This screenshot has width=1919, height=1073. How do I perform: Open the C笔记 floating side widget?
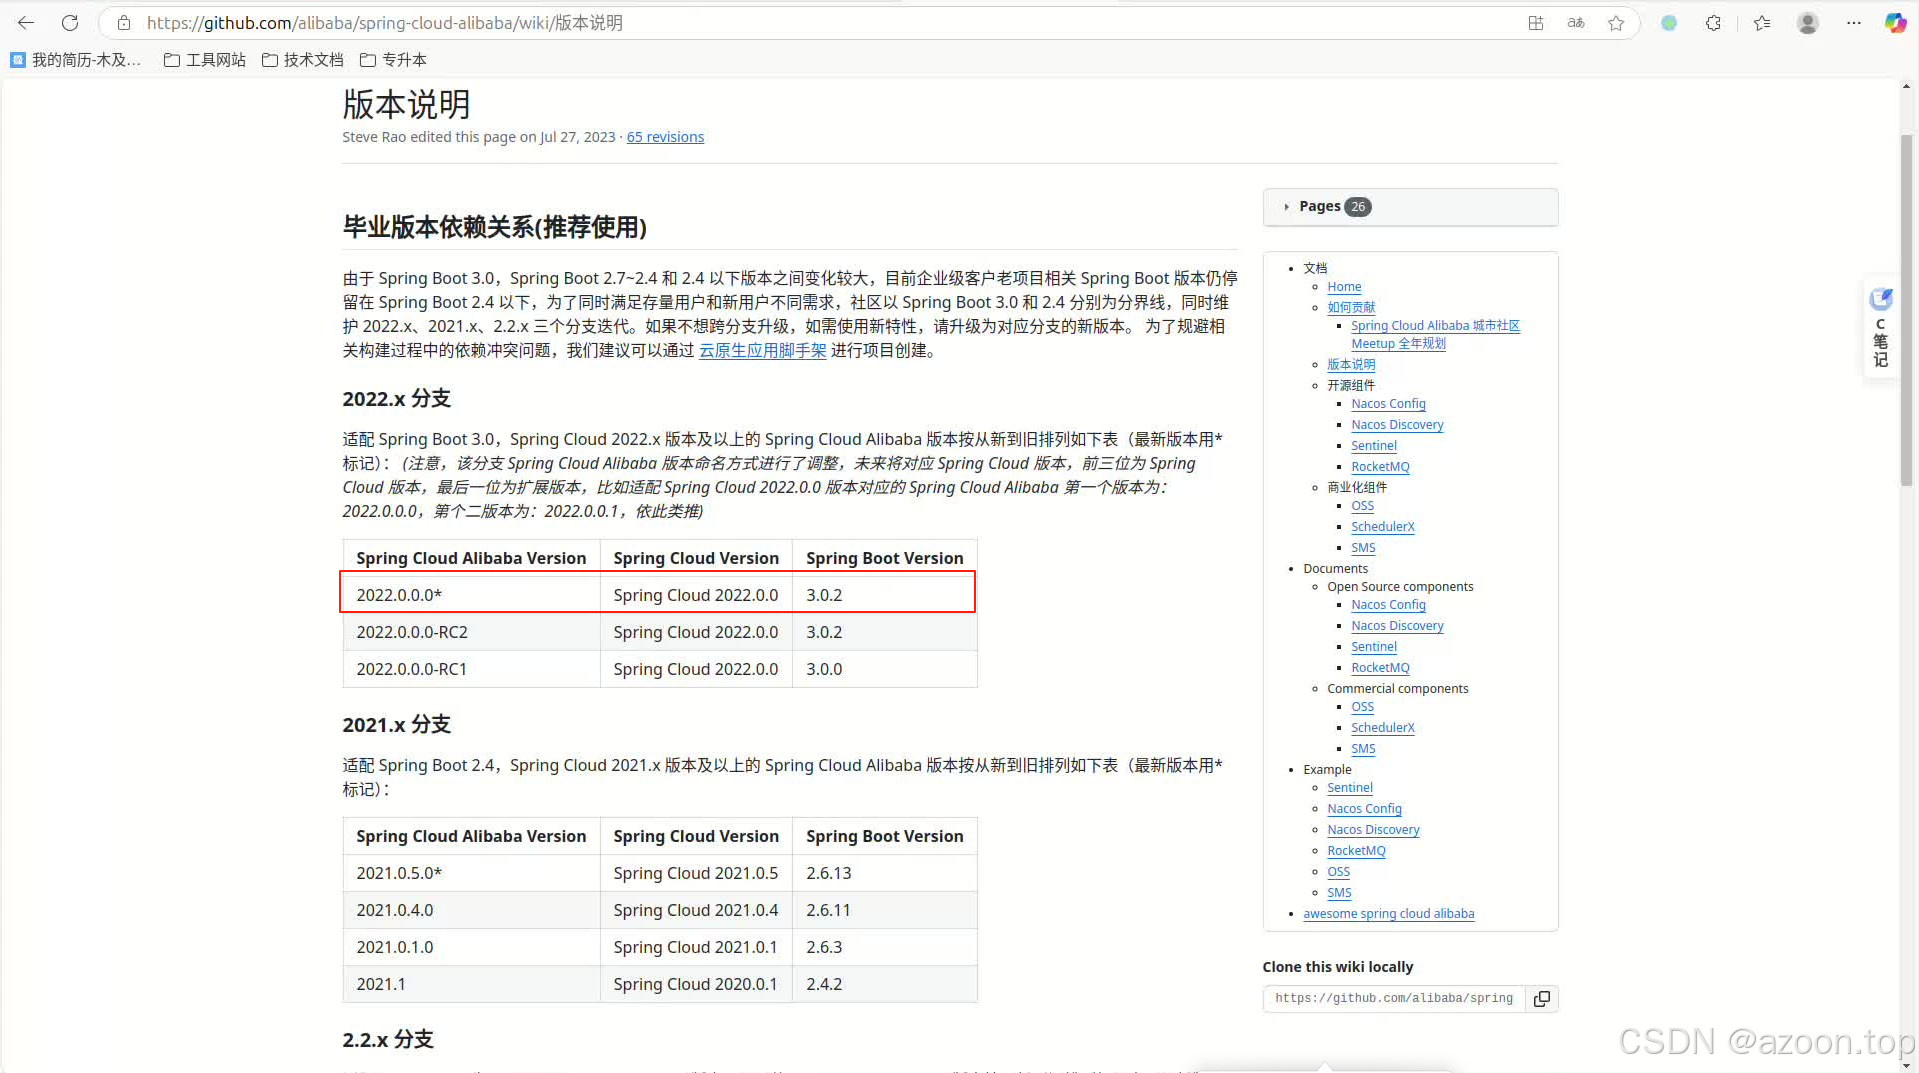click(1881, 328)
